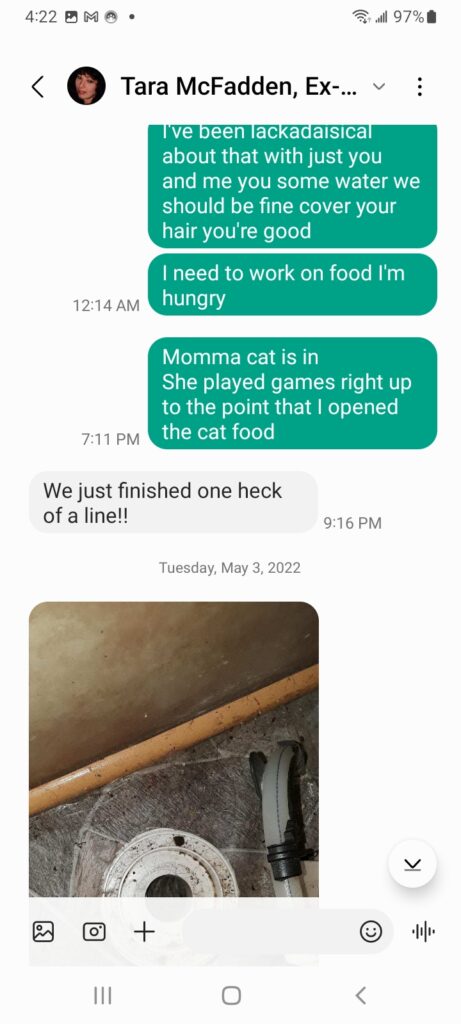Open the three-dot more options menu
461x1024 pixels.
420,86
